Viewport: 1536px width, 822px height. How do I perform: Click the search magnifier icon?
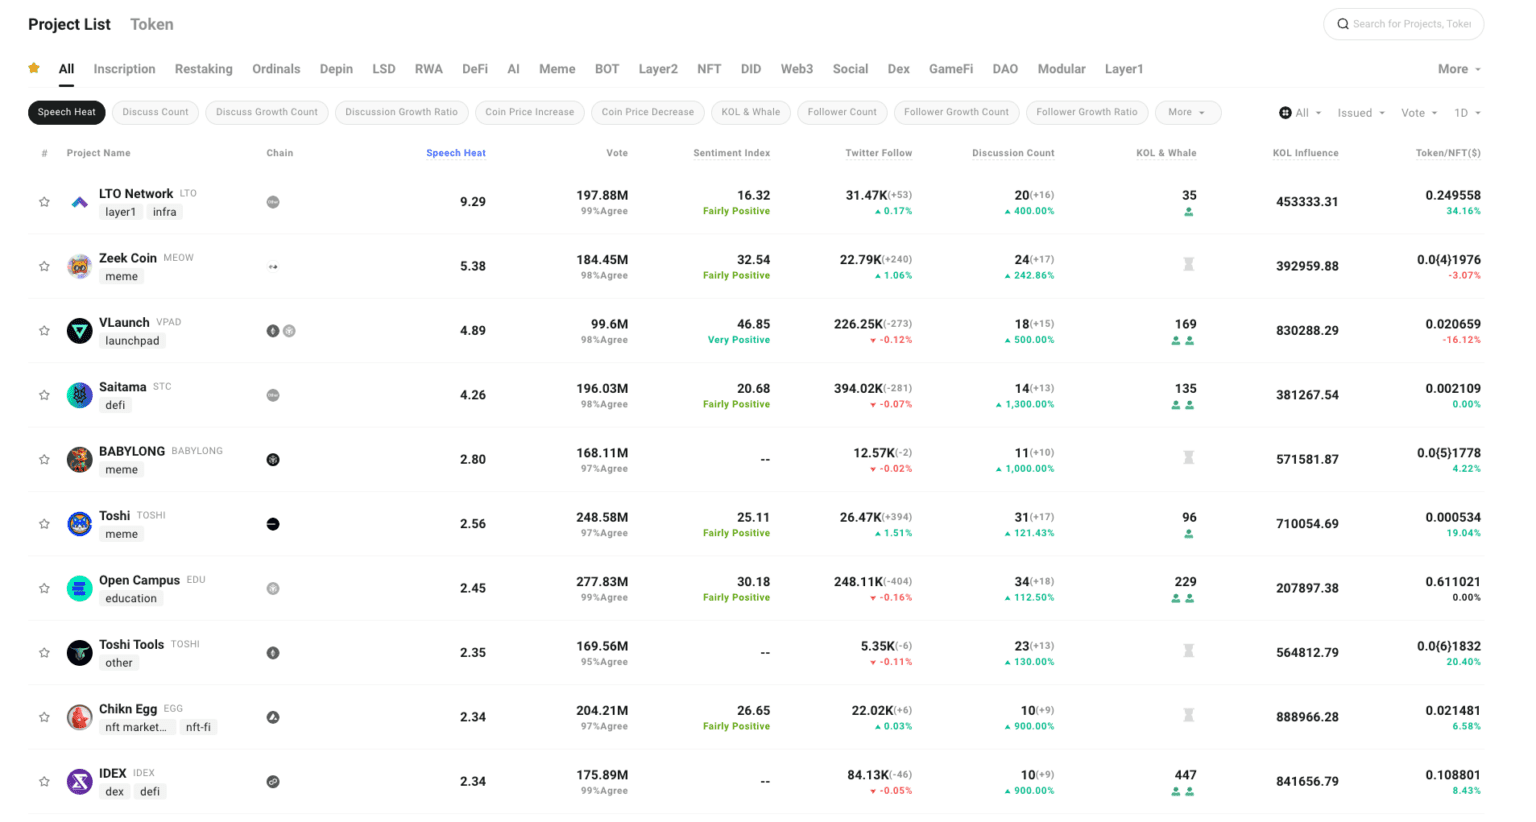click(1343, 24)
